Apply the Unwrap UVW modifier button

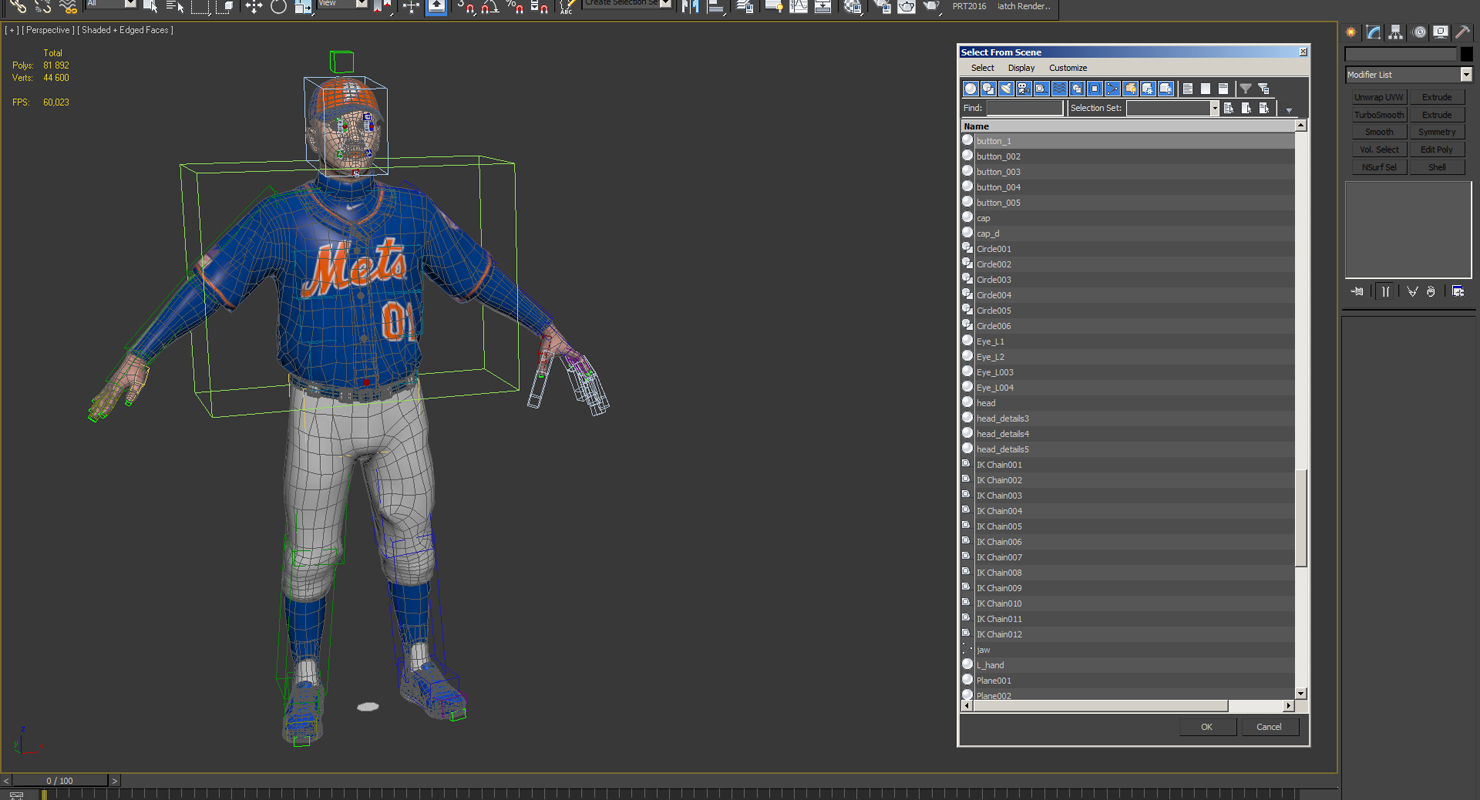click(x=1379, y=98)
